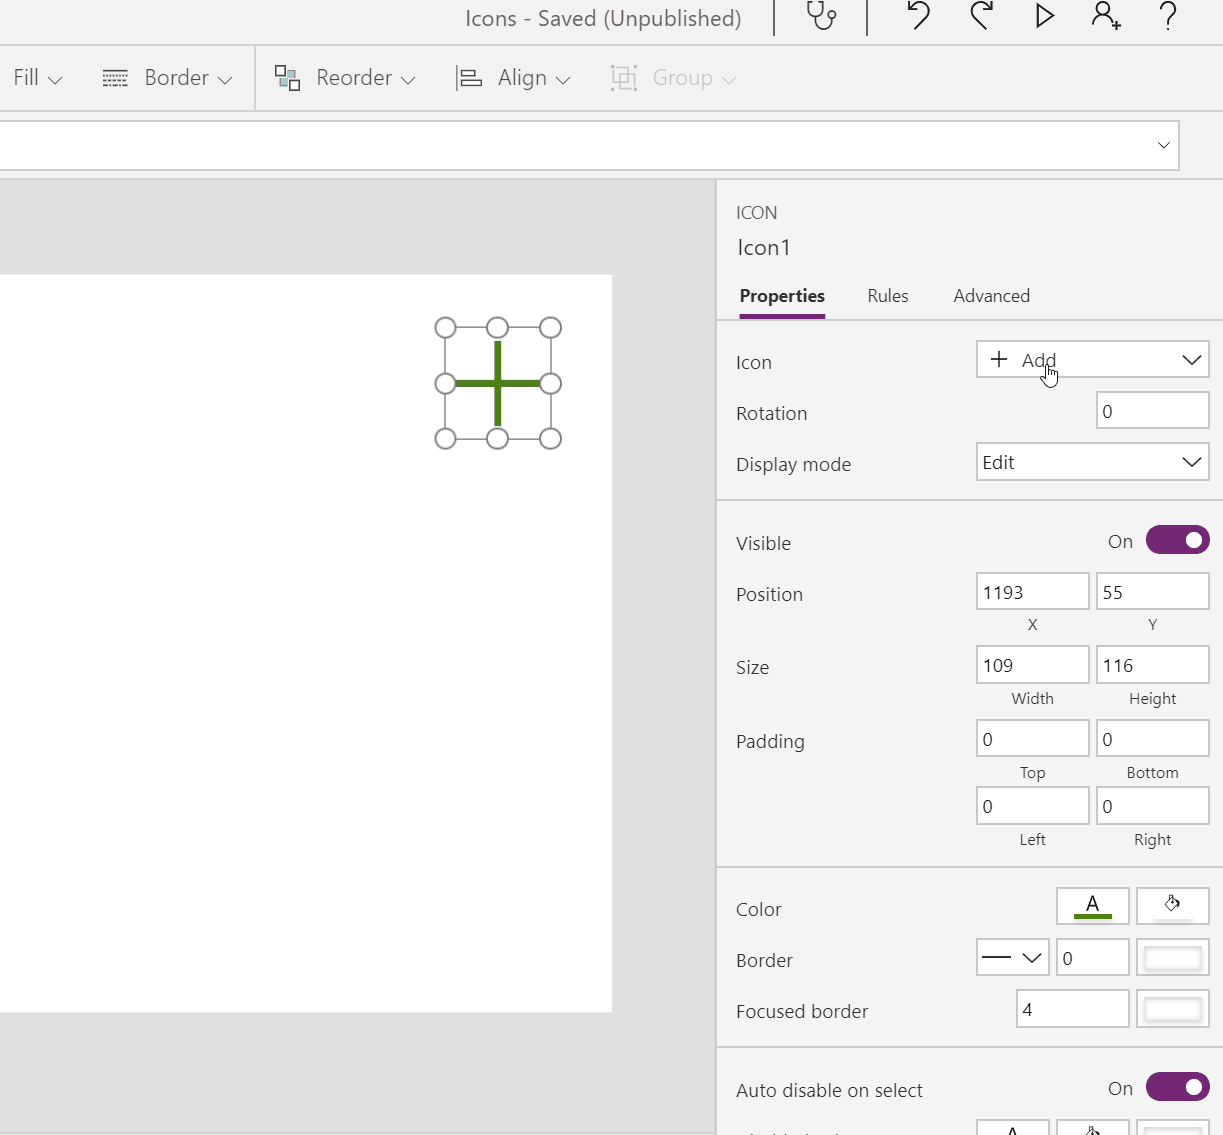Image resolution: width=1223 pixels, height=1135 pixels.
Task: Run the App Checker stethoscope icon
Action: (821, 17)
